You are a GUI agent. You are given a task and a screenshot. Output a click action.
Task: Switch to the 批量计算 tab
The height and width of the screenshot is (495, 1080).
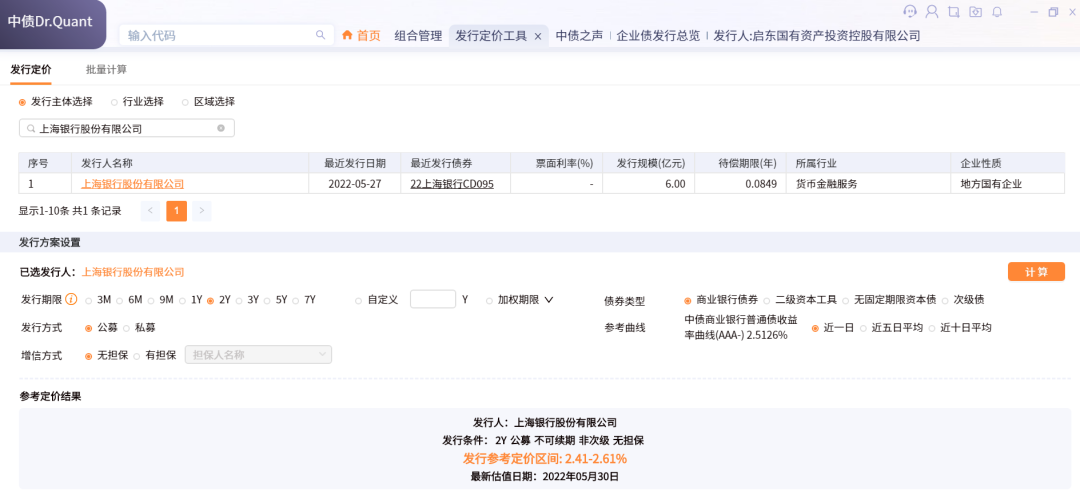[x=106, y=70]
